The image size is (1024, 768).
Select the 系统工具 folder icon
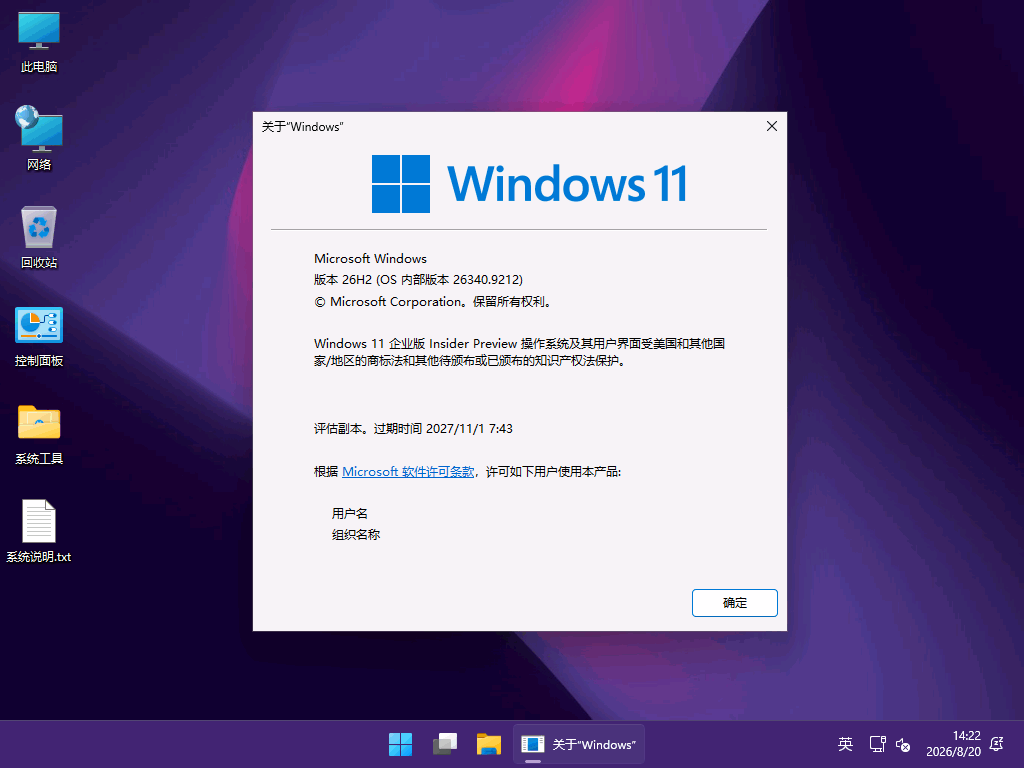(39, 434)
